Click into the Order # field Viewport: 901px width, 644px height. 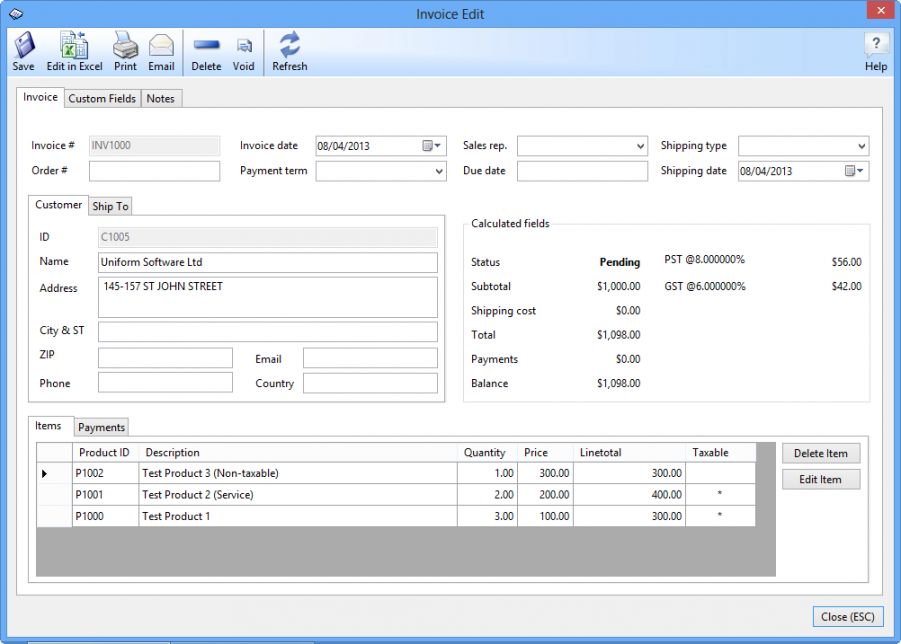click(154, 171)
